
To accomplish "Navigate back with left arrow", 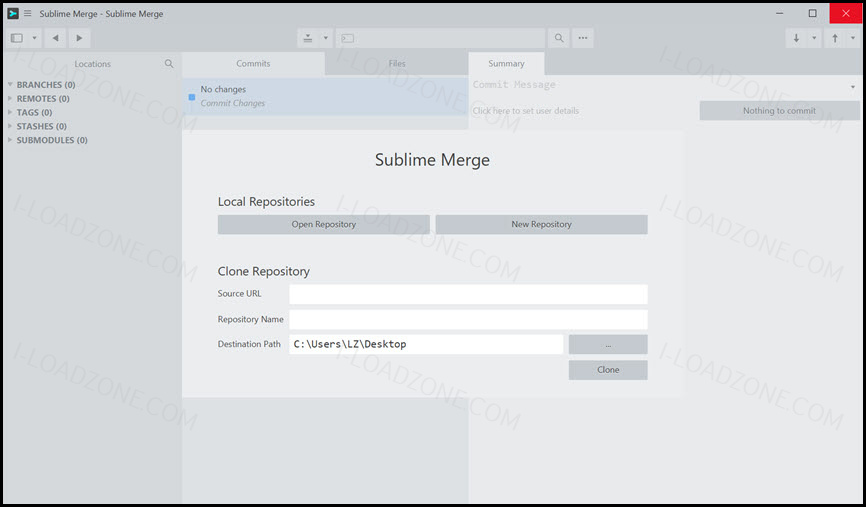I will coord(55,38).
